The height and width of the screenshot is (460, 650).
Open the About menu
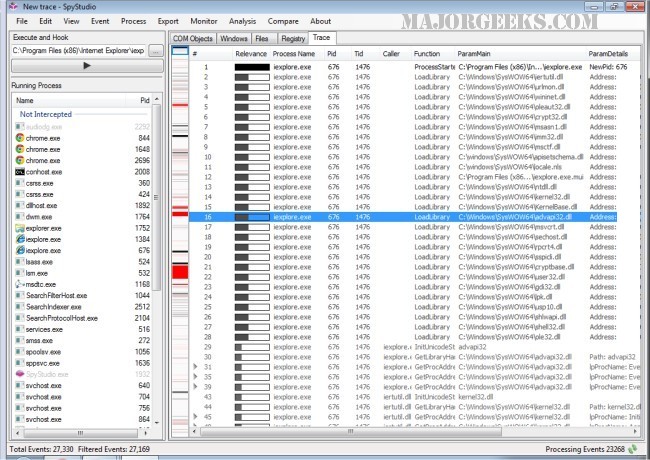pyautogui.click(x=320, y=21)
